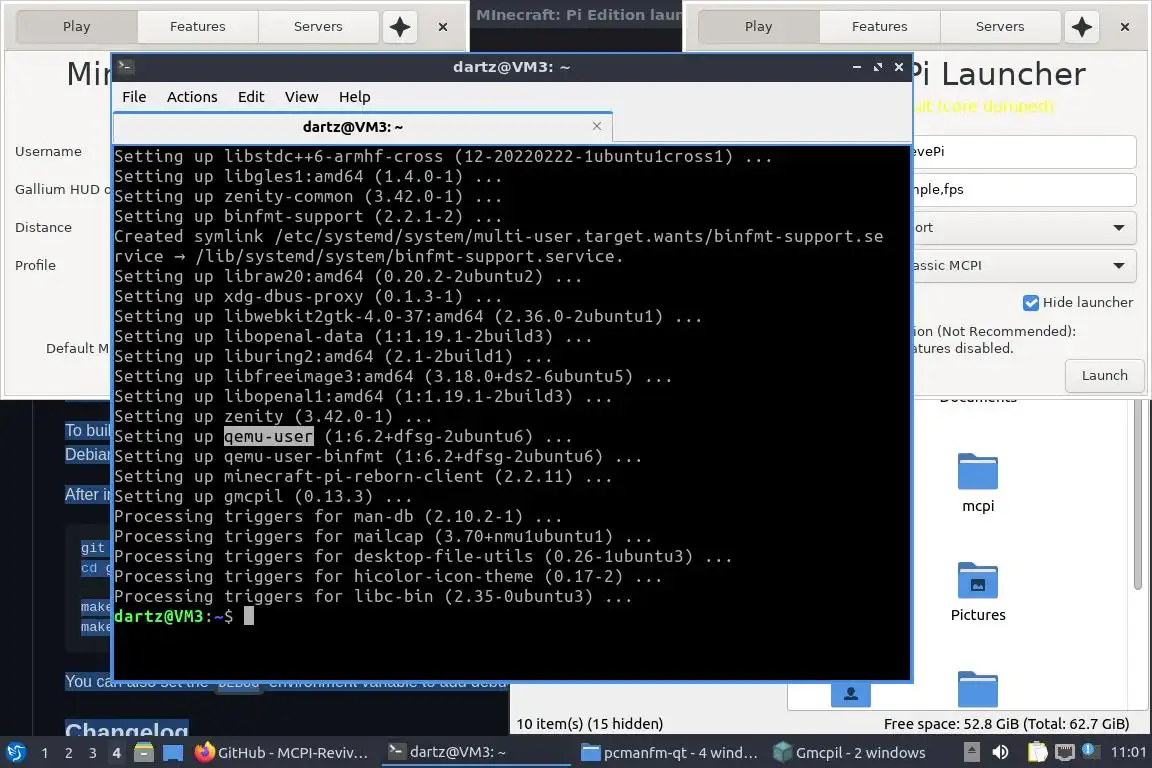Open the file manager launcher in taskbar
Screen dimensions: 1152x768
click(x=144, y=753)
